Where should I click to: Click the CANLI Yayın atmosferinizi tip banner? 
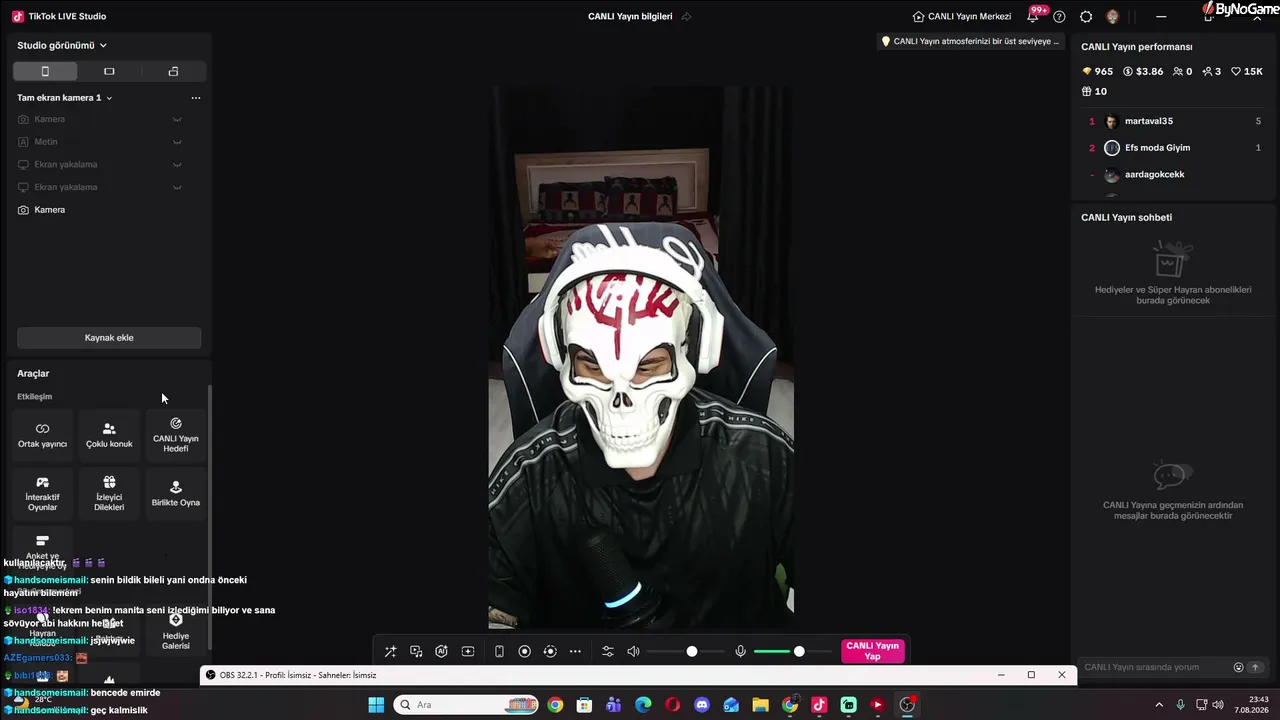[969, 41]
